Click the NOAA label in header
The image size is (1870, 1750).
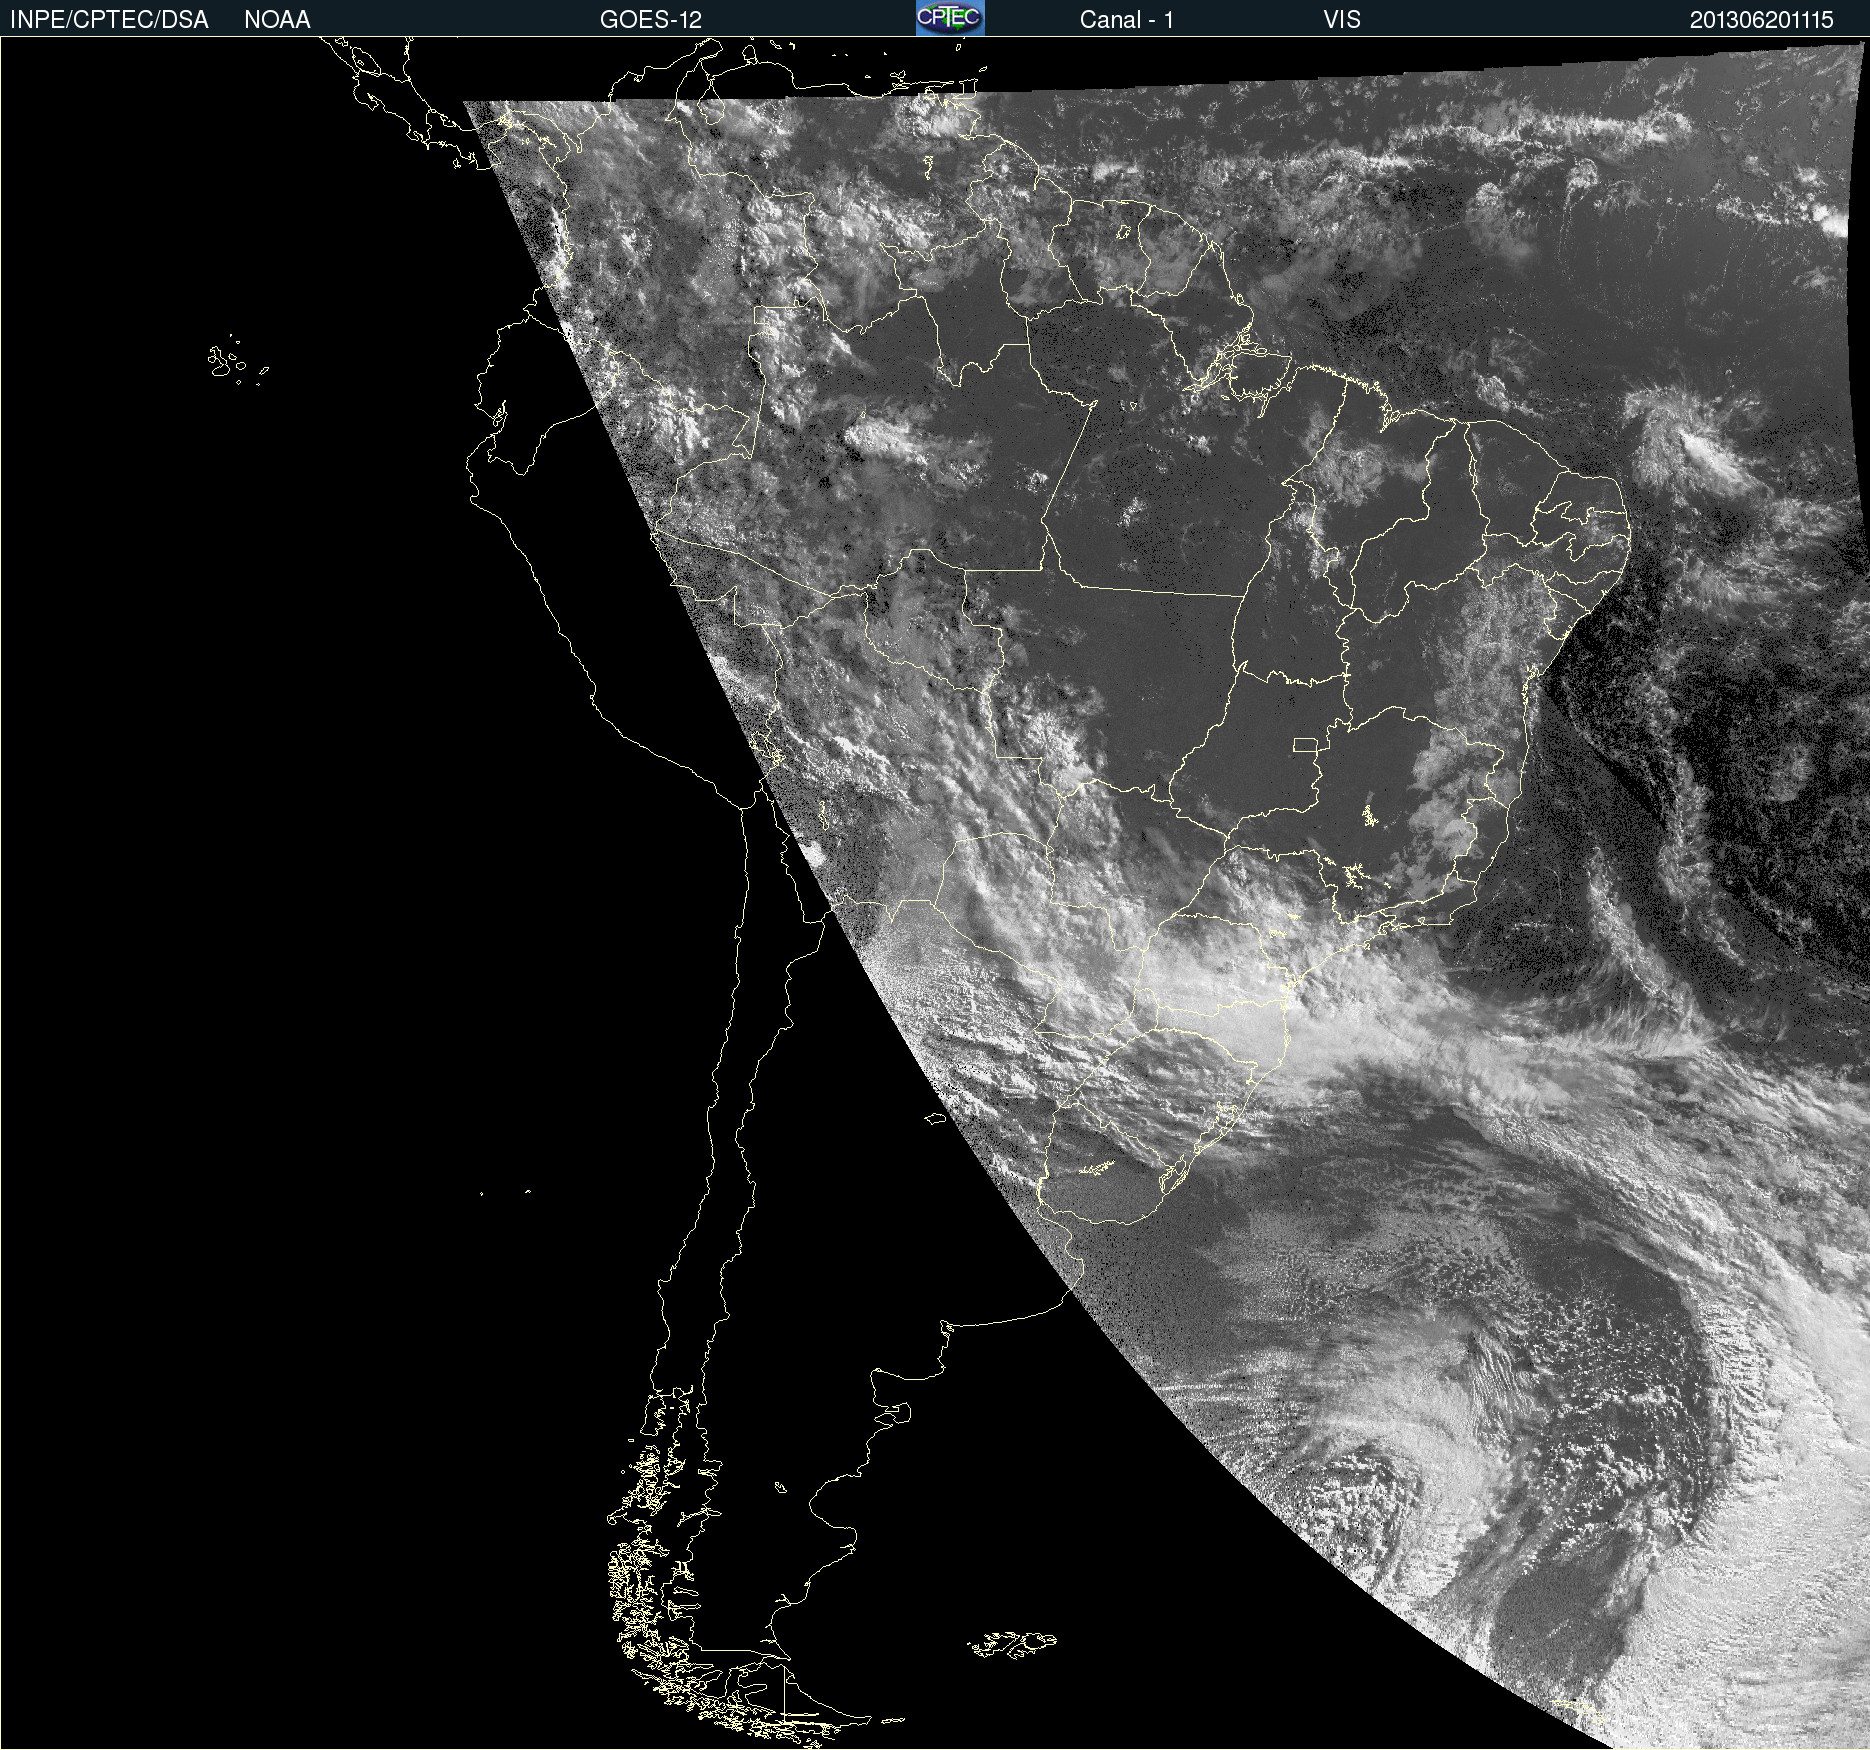277,20
